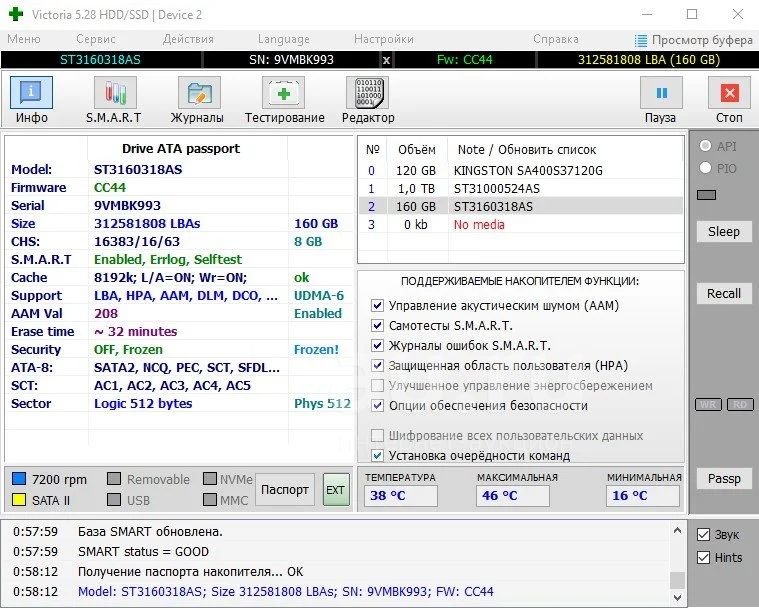The image size is (759, 608).
Task: Click the gray Removable indicator
Action: coord(114,478)
